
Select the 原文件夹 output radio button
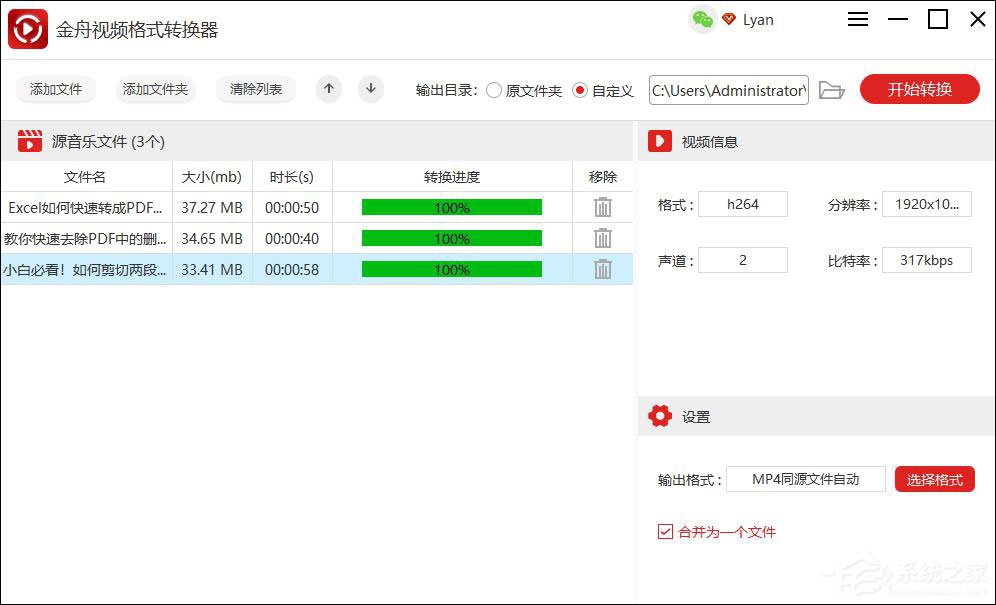click(494, 90)
